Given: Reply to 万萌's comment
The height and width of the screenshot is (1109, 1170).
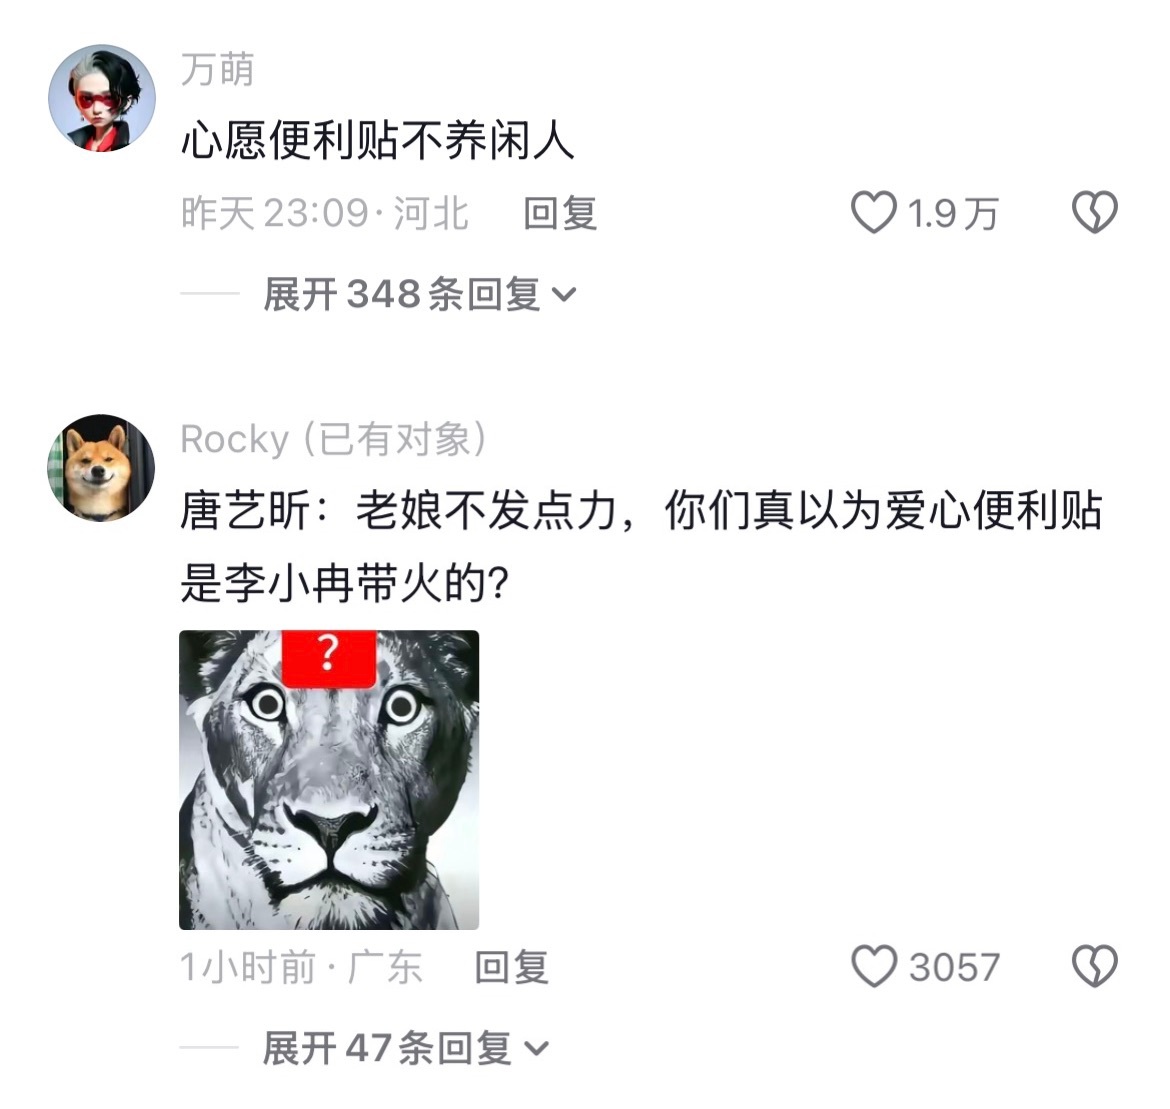Looking at the screenshot, I should pyautogui.click(x=560, y=213).
